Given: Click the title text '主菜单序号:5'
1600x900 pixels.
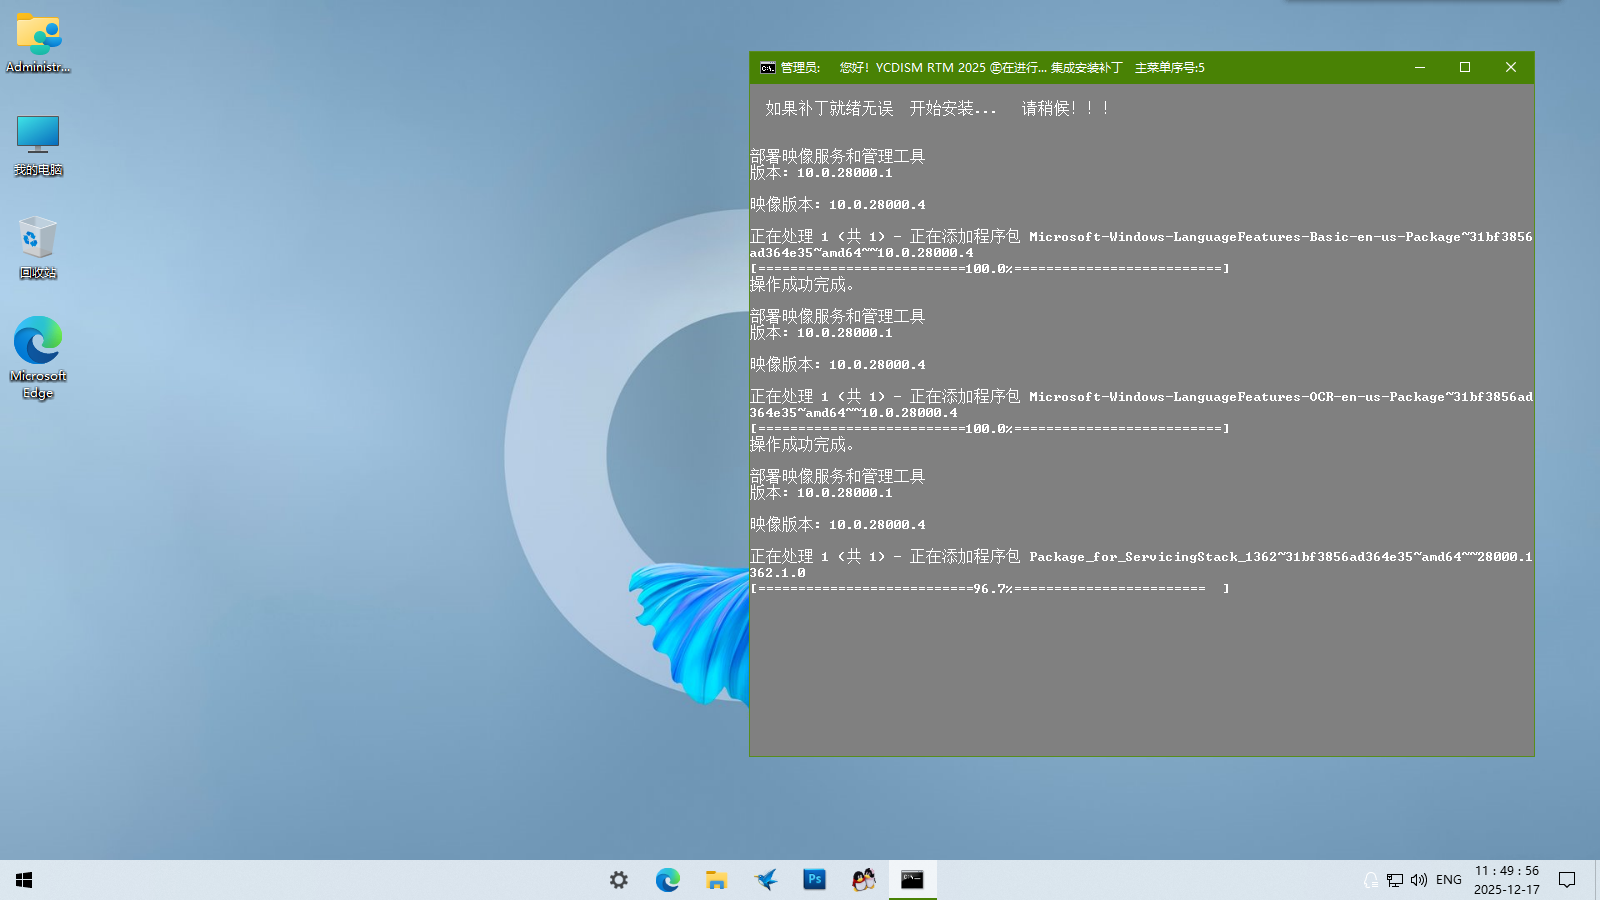Looking at the screenshot, I should pos(1170,68).
